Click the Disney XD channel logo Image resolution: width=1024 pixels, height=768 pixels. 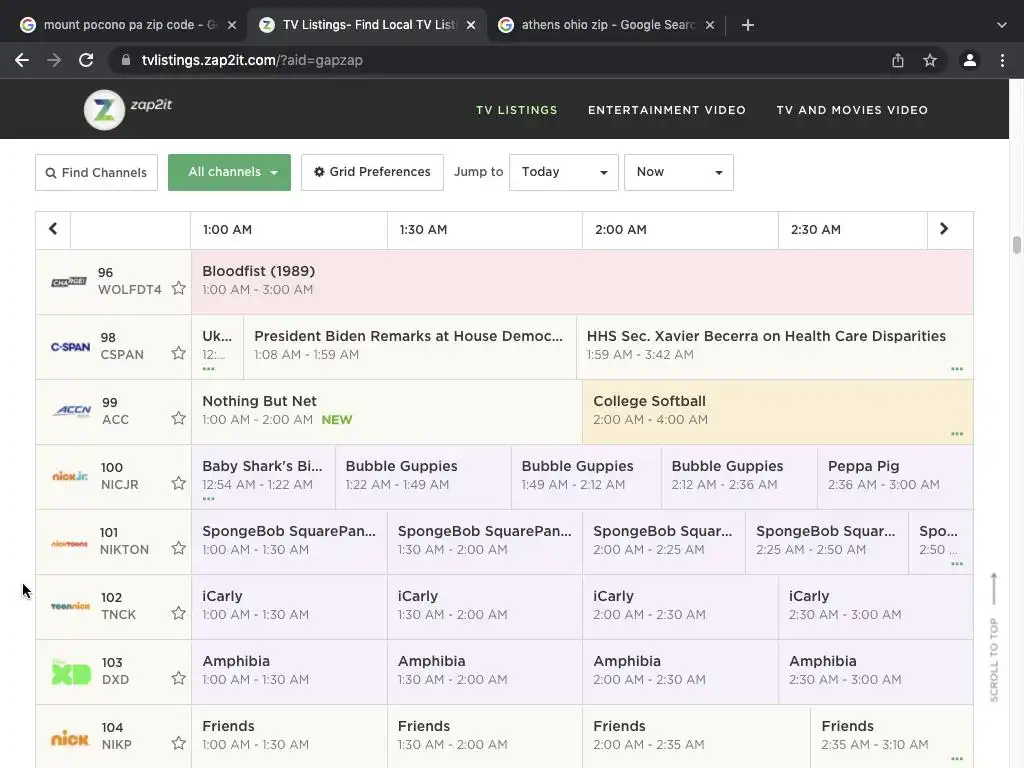(x=71, y=671)
